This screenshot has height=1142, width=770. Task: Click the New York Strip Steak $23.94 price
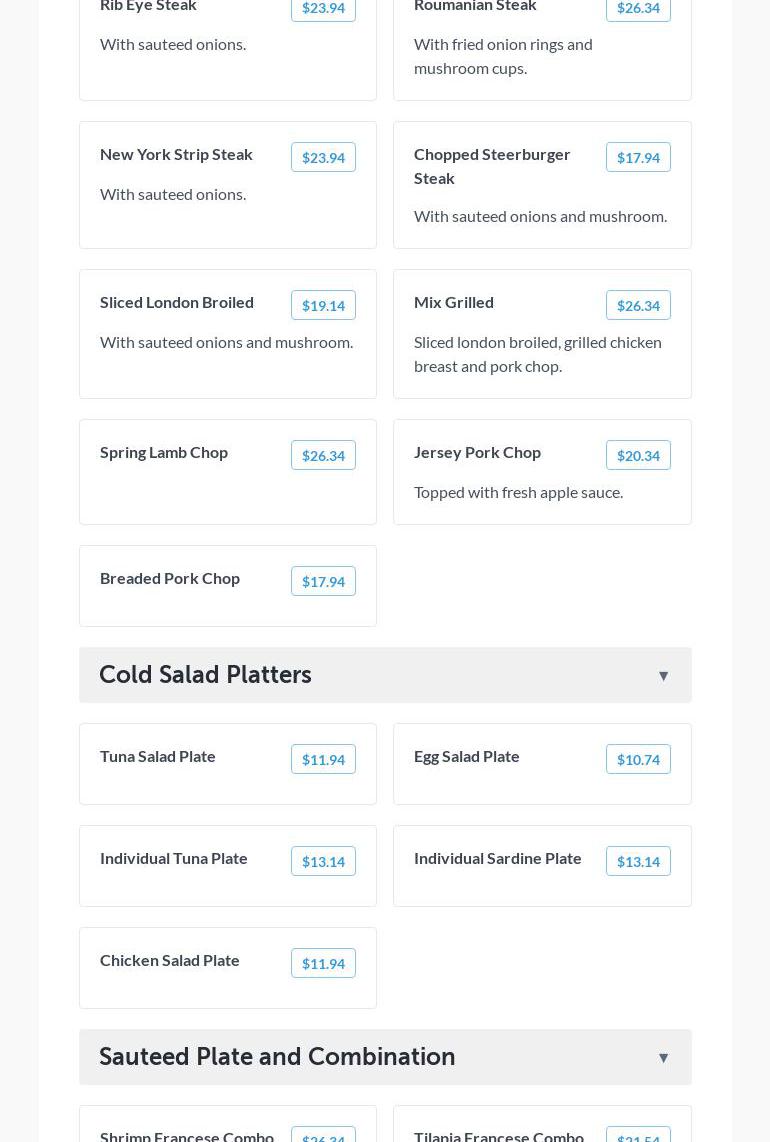(323, 158)
